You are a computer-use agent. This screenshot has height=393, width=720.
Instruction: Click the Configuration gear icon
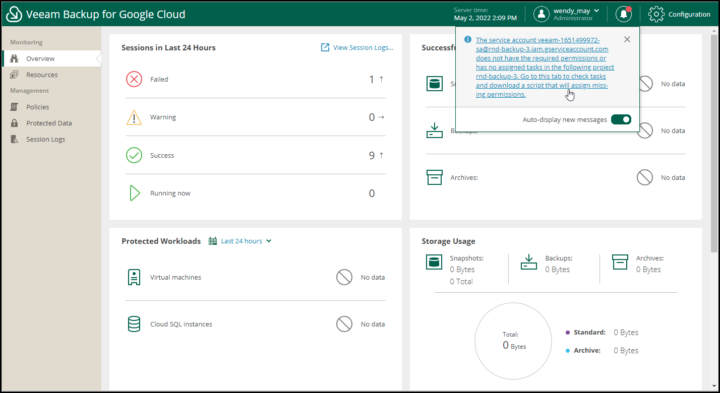point(656,14)
